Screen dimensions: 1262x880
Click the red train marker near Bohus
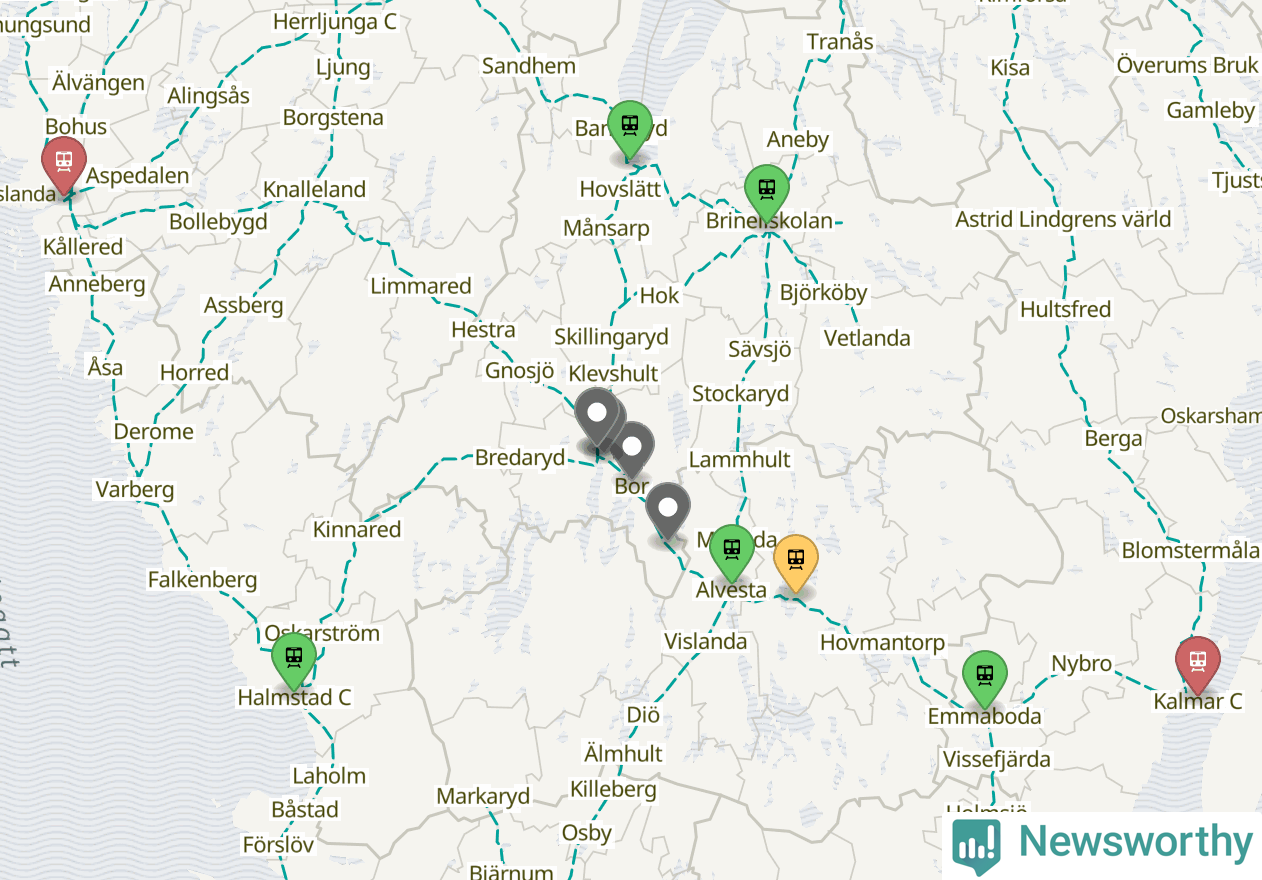click(x=63, y=162)
